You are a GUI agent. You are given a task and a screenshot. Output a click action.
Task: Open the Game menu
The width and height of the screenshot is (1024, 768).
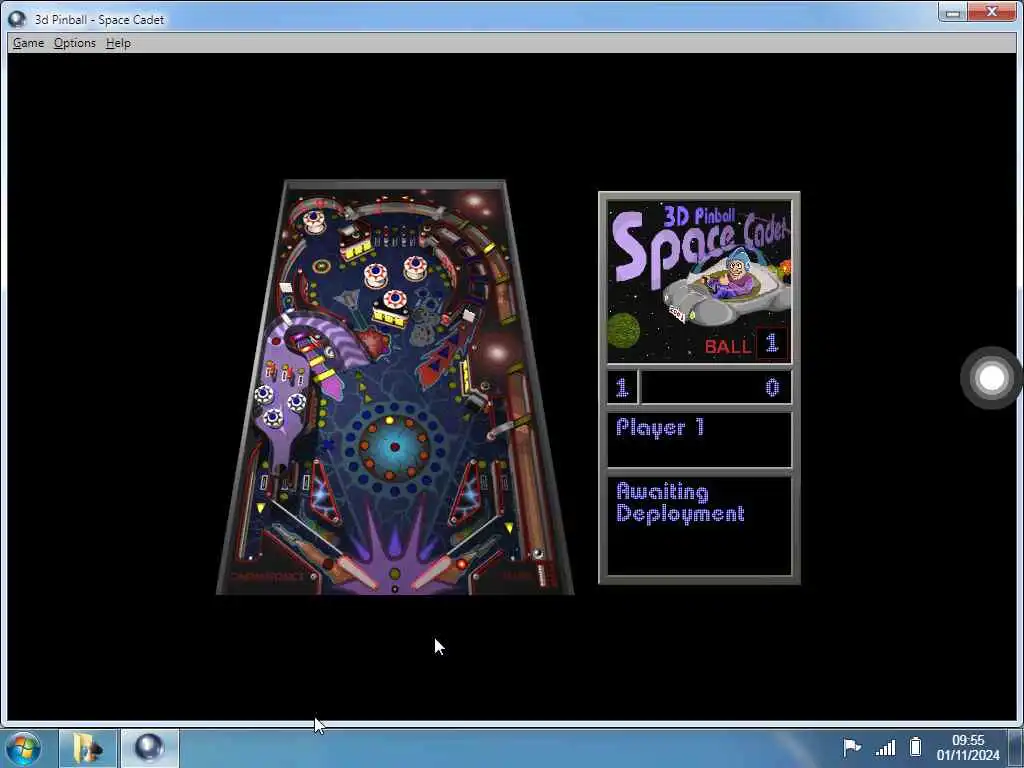28,43
